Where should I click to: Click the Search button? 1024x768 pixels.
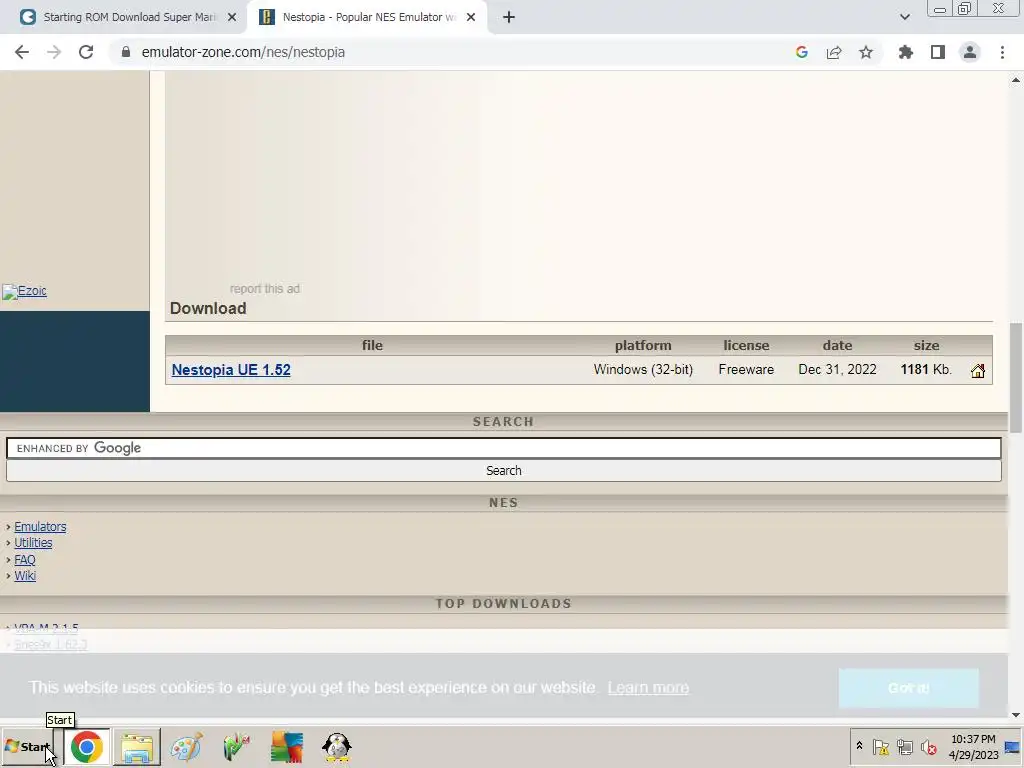(x=504, y=471)
